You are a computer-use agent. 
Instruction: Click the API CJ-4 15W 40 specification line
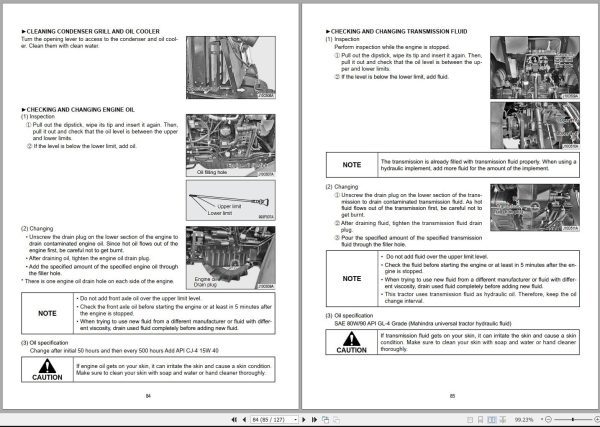tap(124, 350)
